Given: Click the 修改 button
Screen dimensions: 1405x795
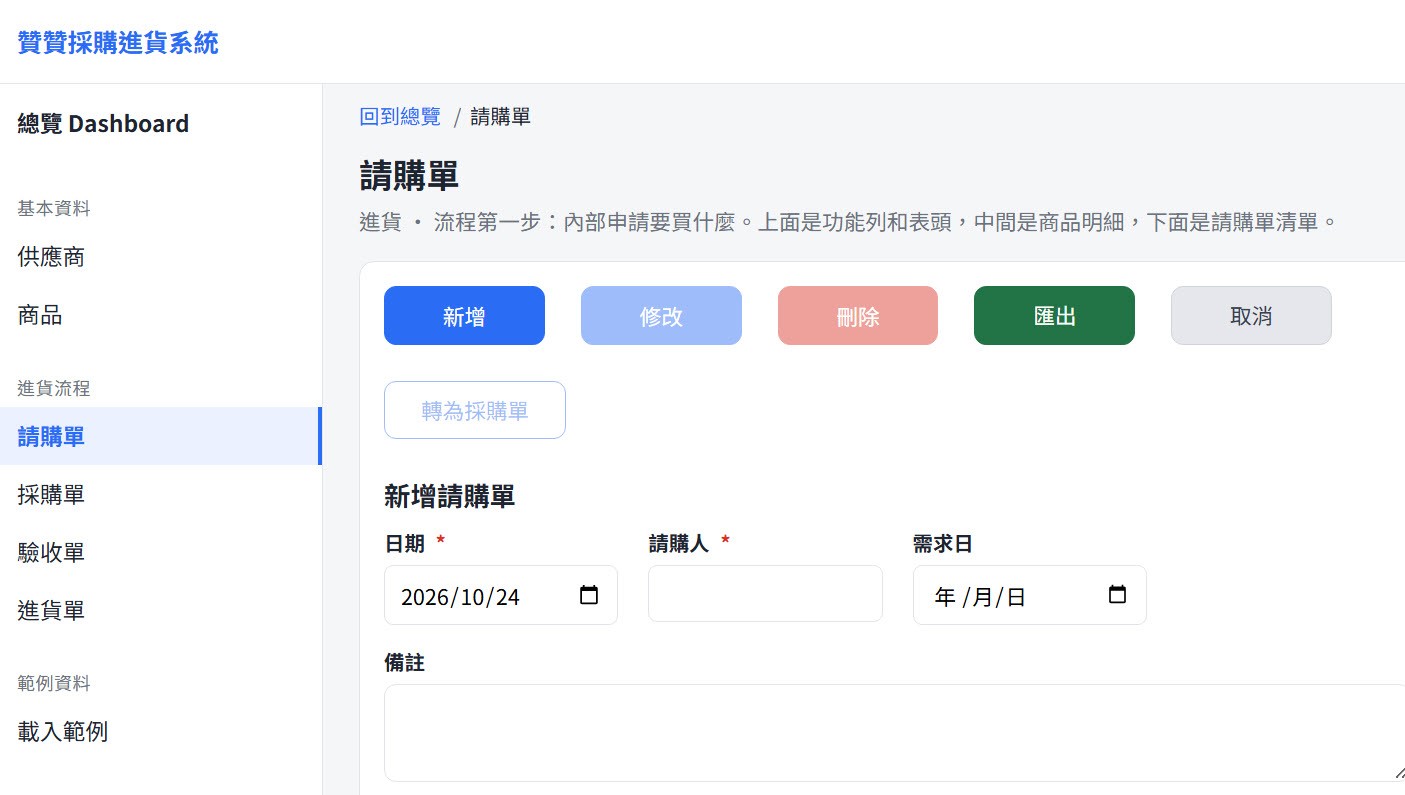Looking at the screenshot, I should click(x=661, y=316).
